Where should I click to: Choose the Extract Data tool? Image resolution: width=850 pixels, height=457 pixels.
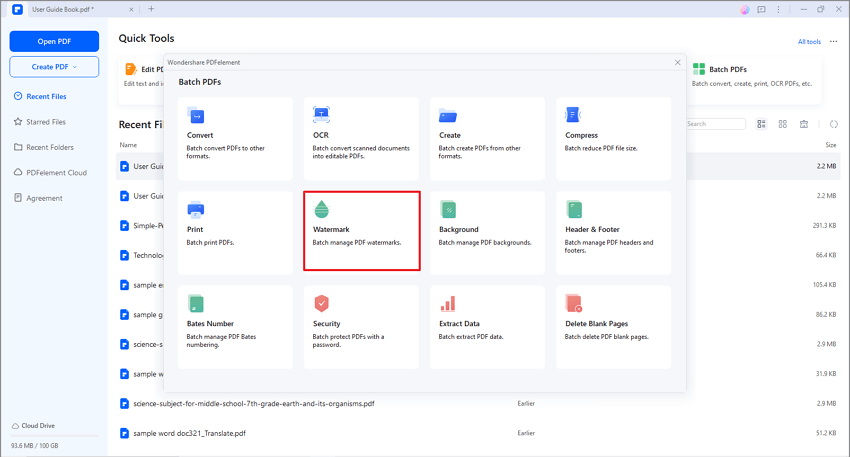coord(487,327)
